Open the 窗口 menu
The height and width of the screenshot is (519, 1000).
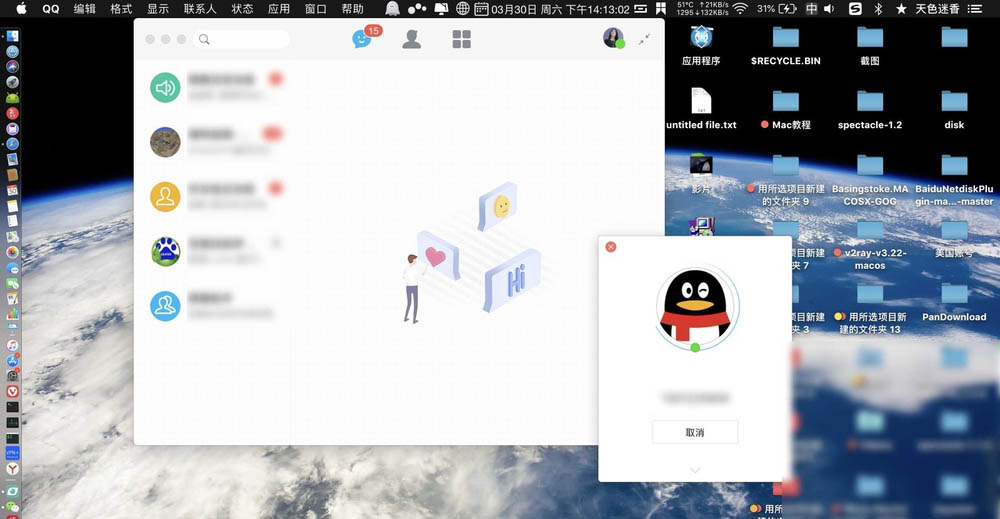coord(316,9)
